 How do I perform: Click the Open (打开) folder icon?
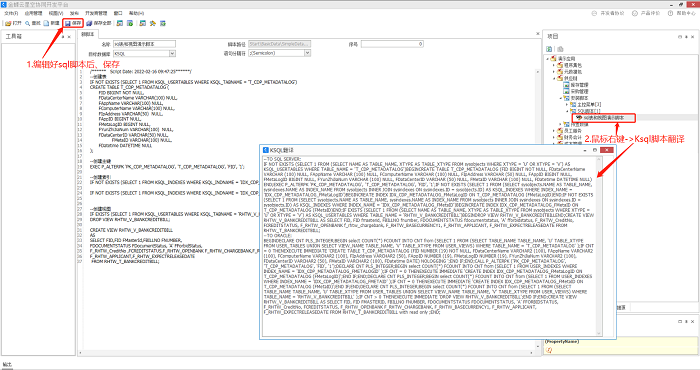pos(8,23)
